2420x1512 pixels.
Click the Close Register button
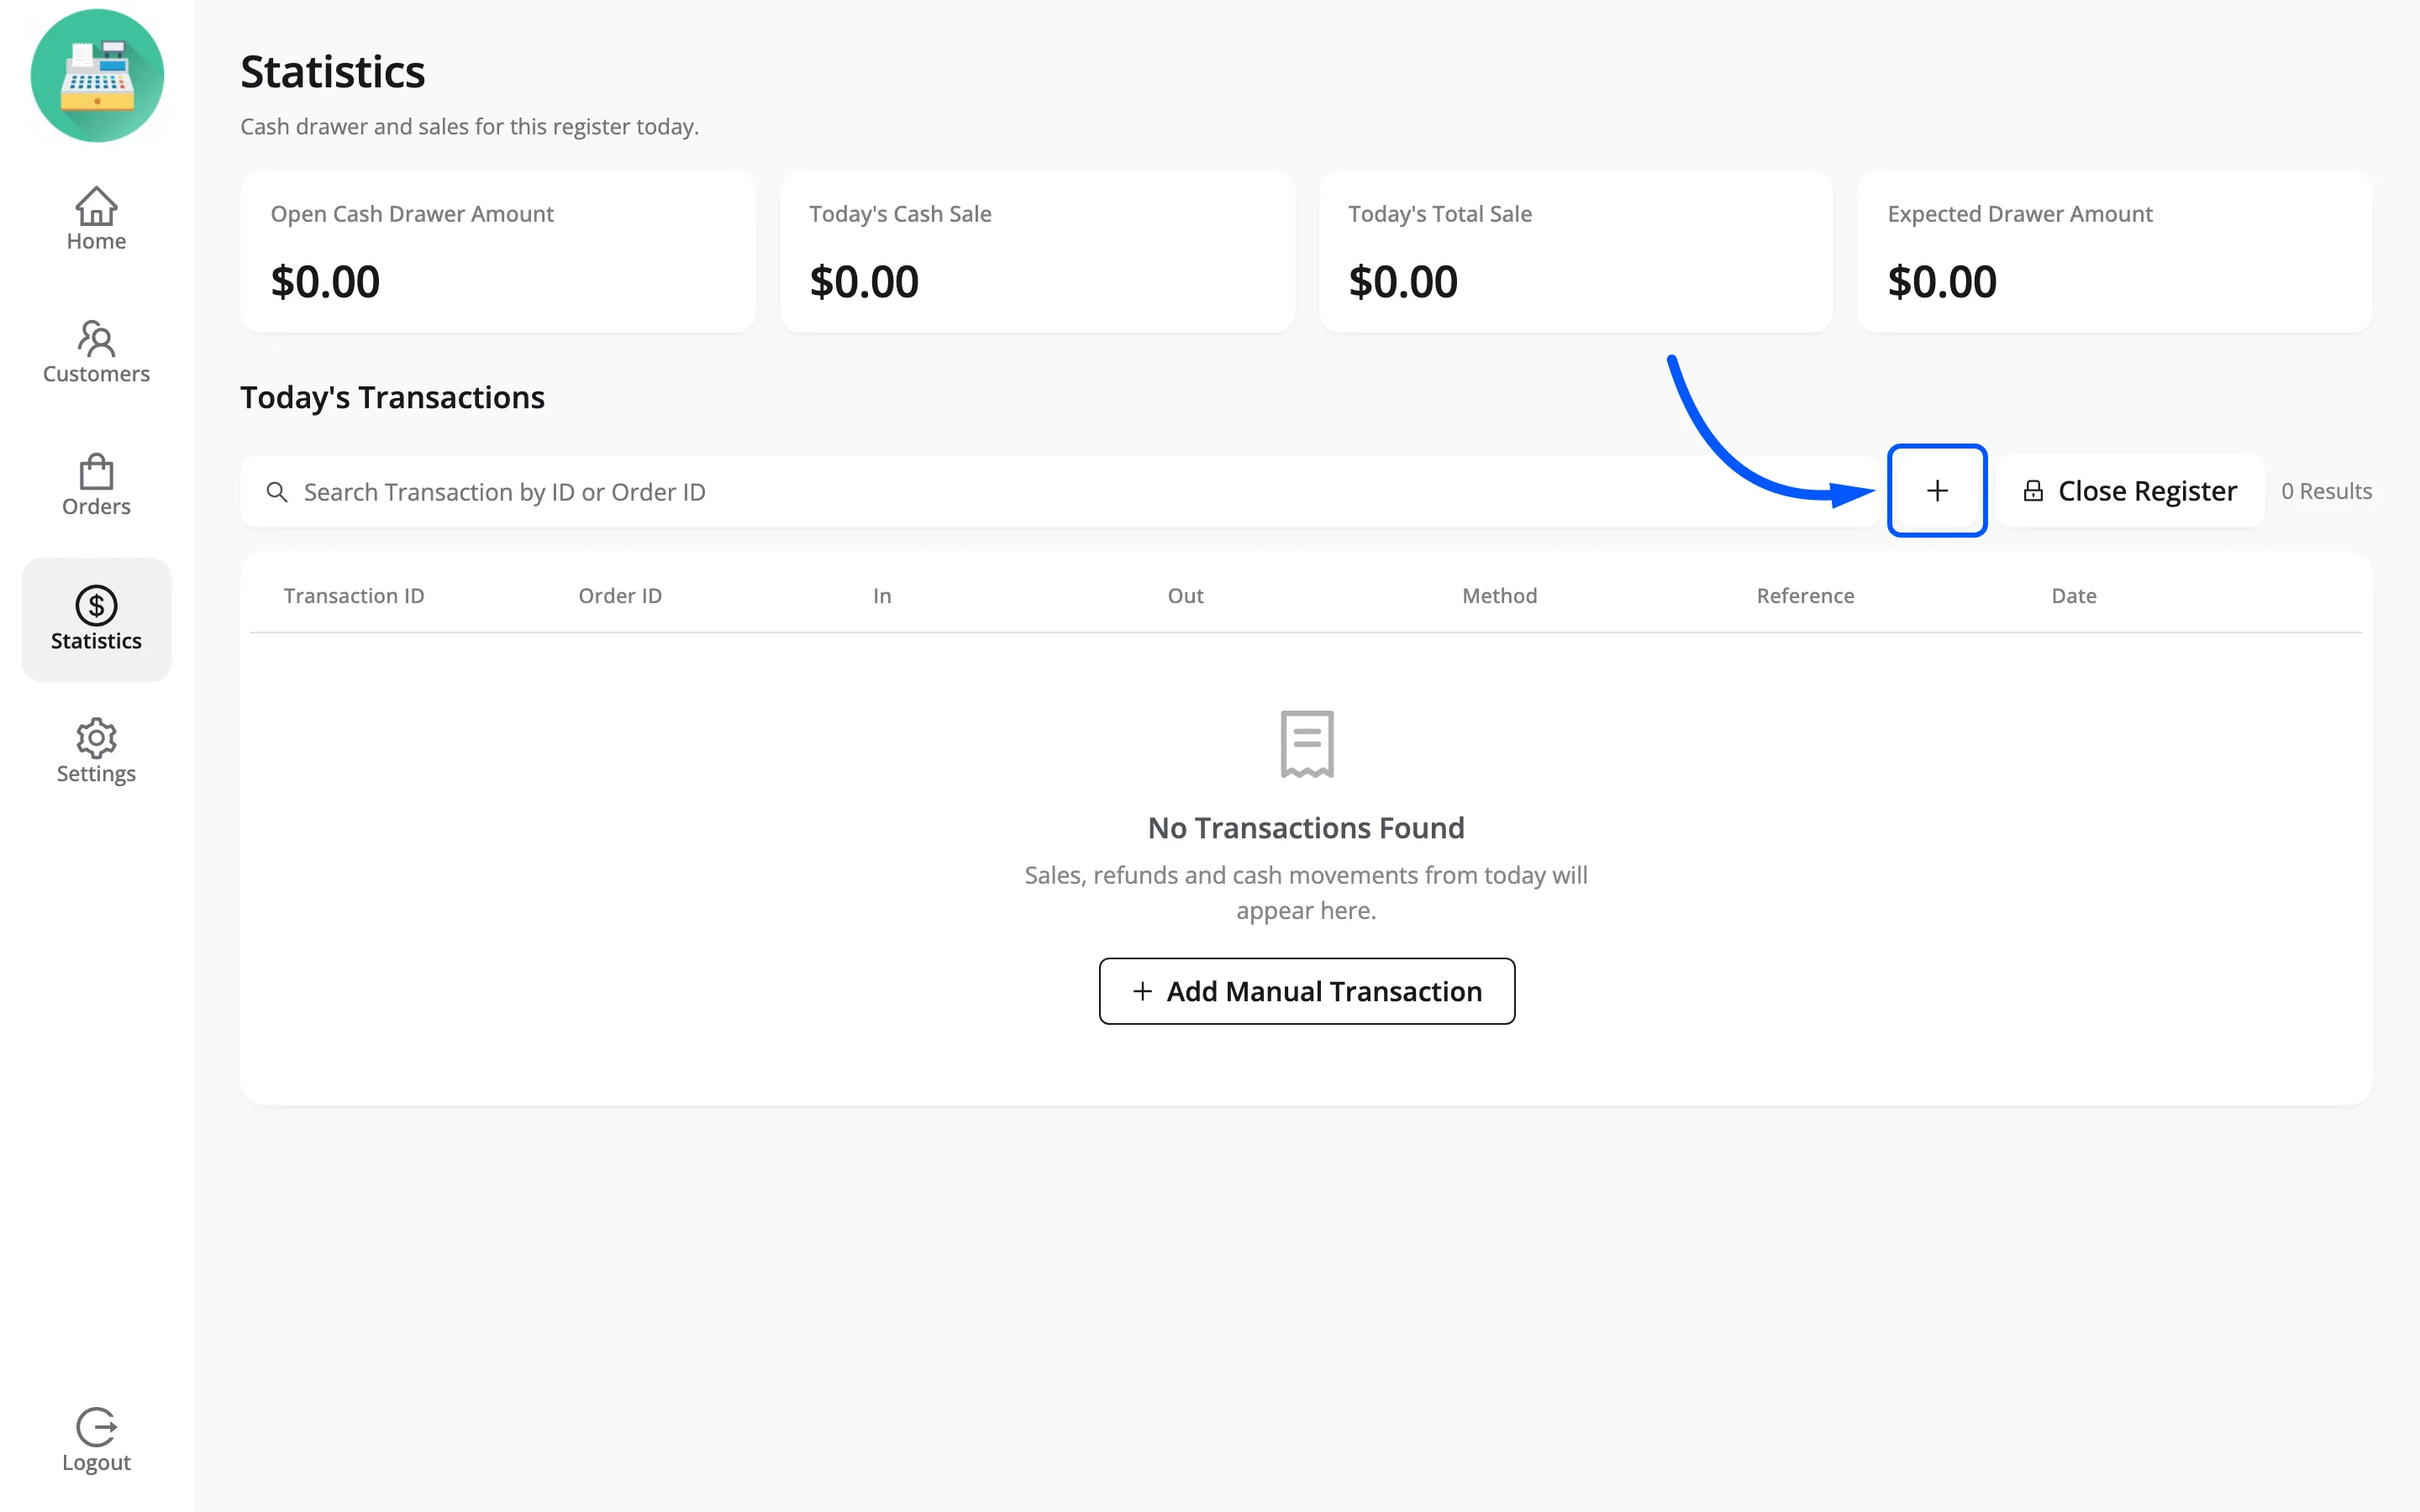(x=2130, y=491)
